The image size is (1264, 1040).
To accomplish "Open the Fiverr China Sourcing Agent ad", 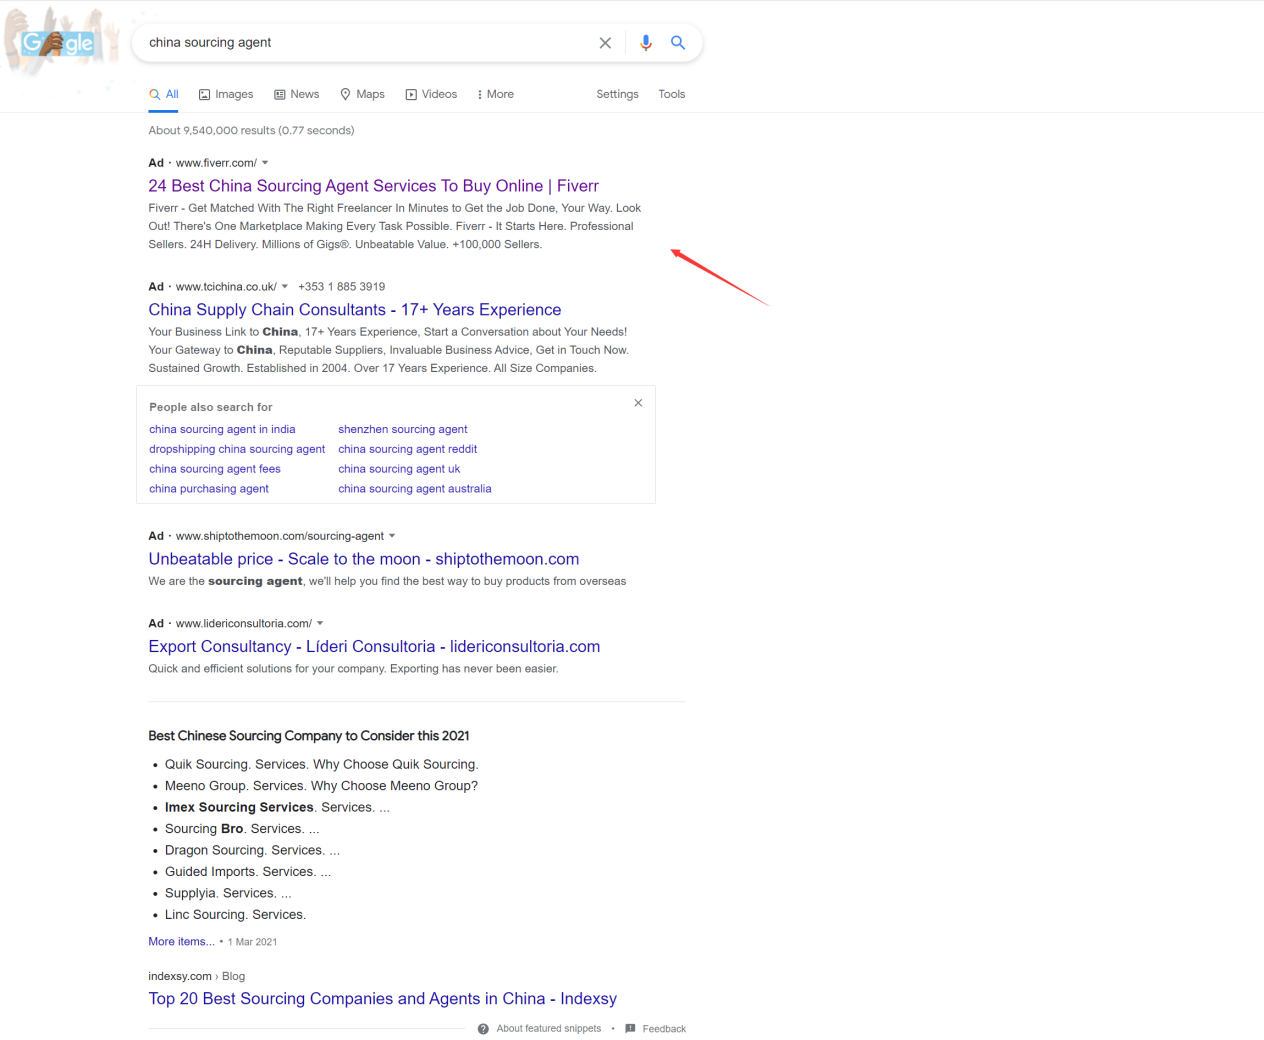I will coord(373,186).
